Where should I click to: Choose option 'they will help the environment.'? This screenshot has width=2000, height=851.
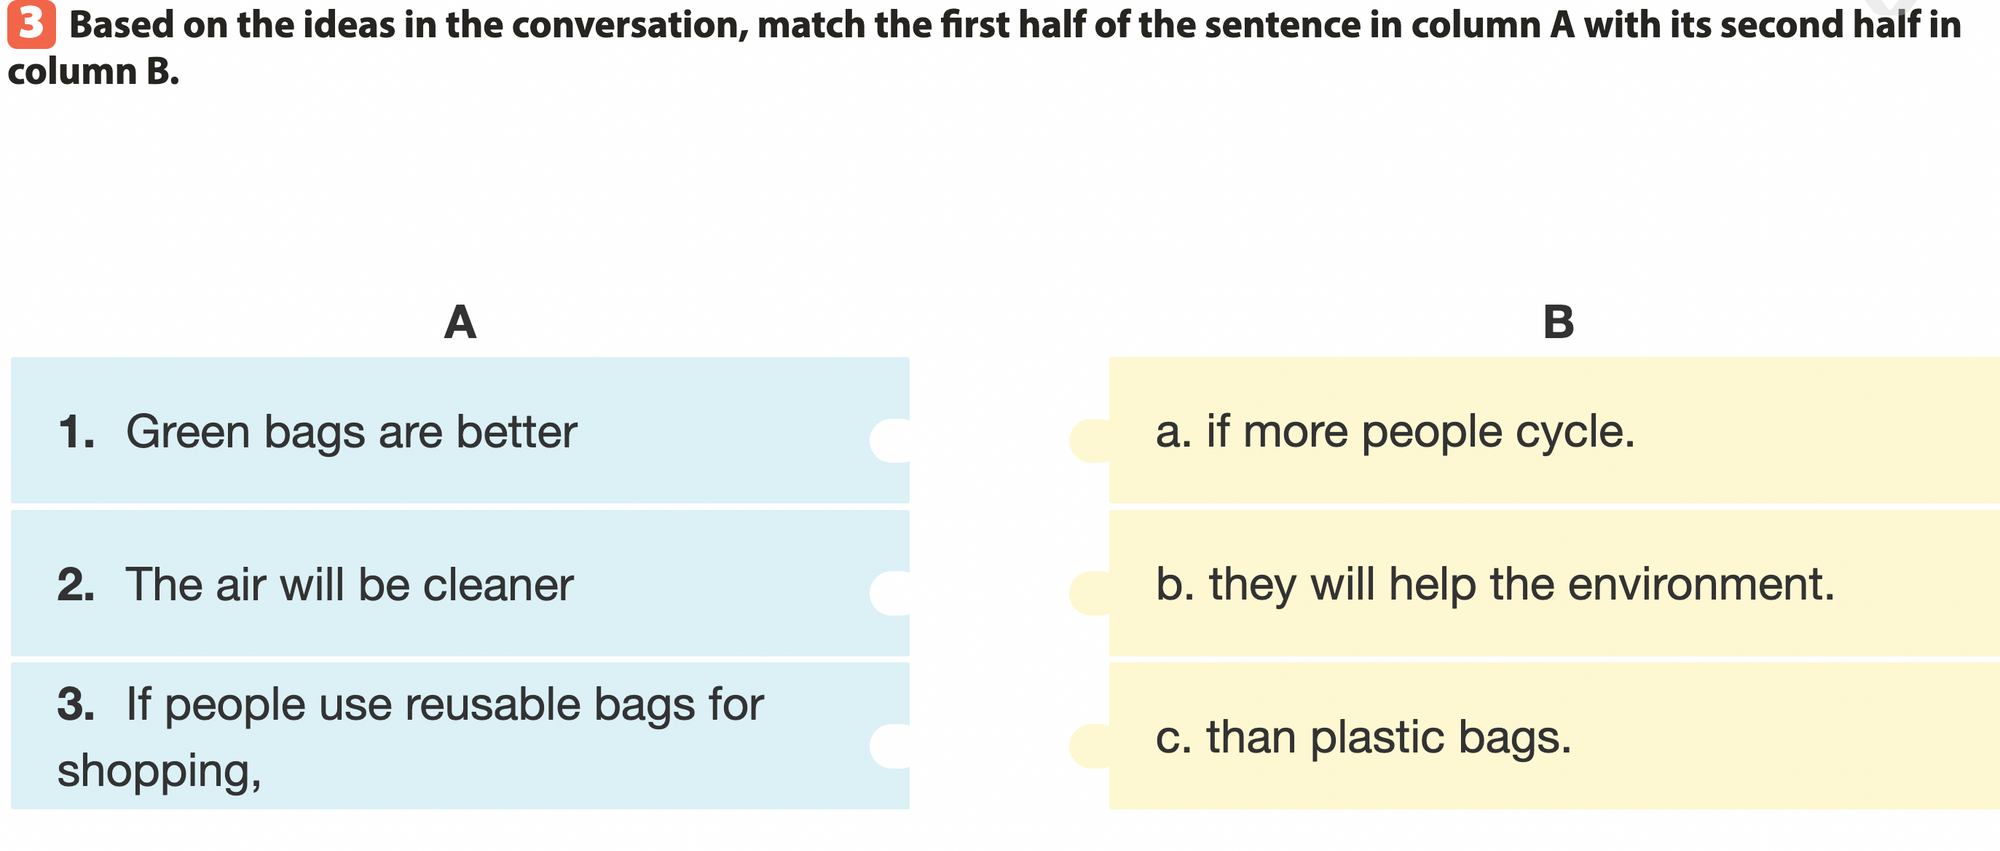[1520, 585]
